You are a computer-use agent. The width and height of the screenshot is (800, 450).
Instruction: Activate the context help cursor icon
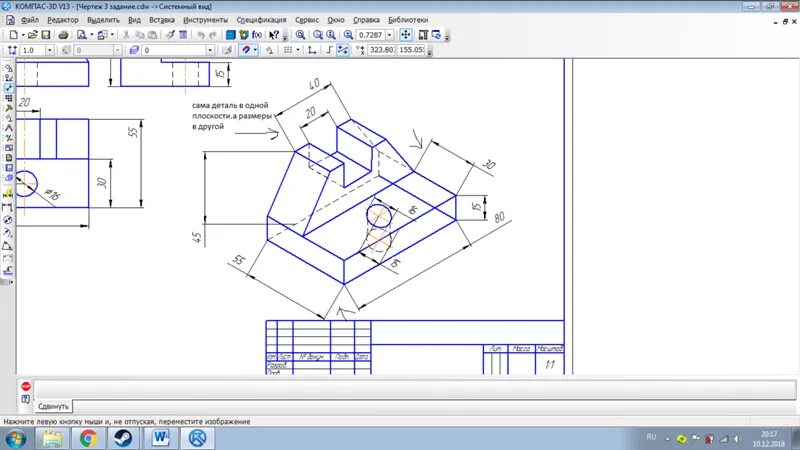[x=274, y=35]
